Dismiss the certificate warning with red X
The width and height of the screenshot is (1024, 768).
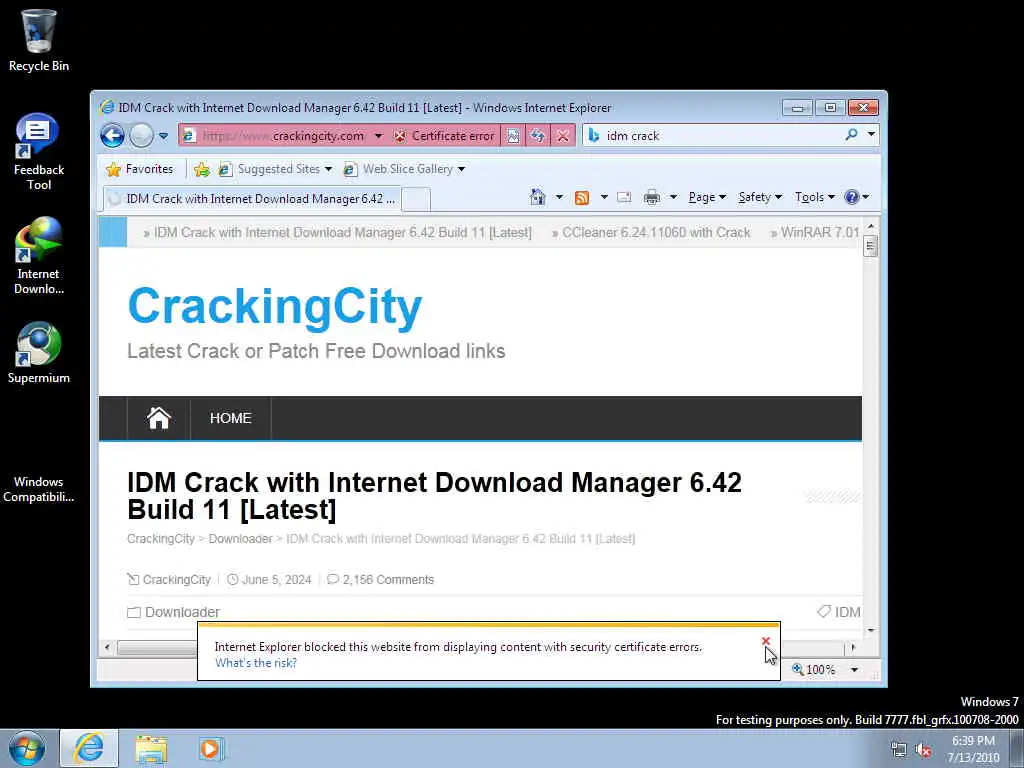click(x=765, y=641)
